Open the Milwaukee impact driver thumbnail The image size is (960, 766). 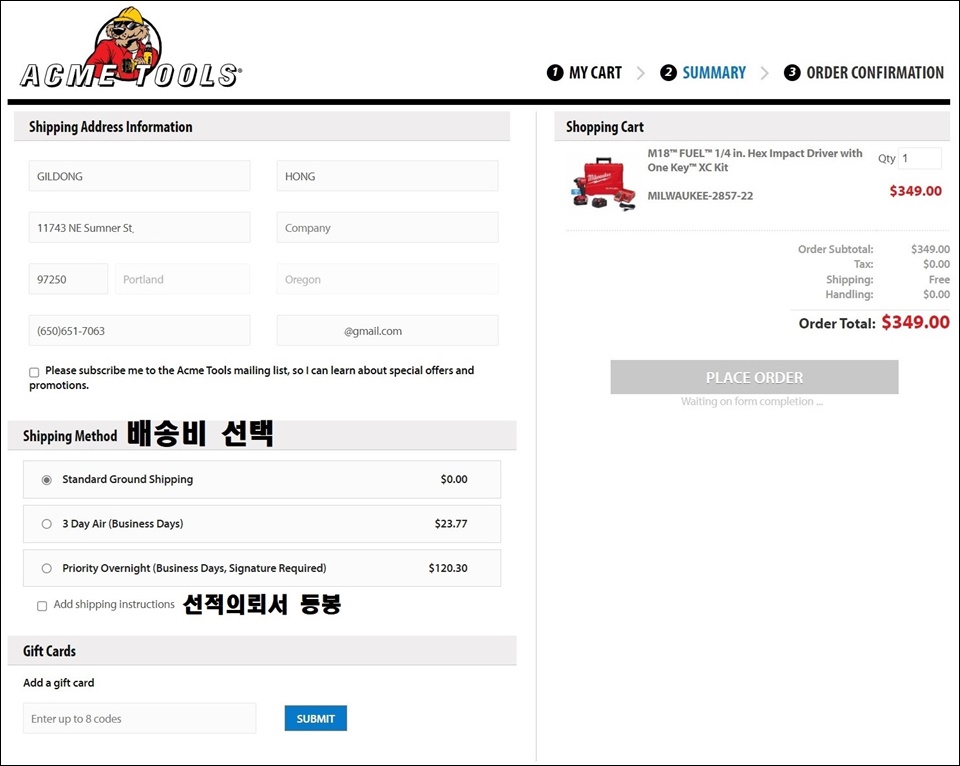pos(604,184)
